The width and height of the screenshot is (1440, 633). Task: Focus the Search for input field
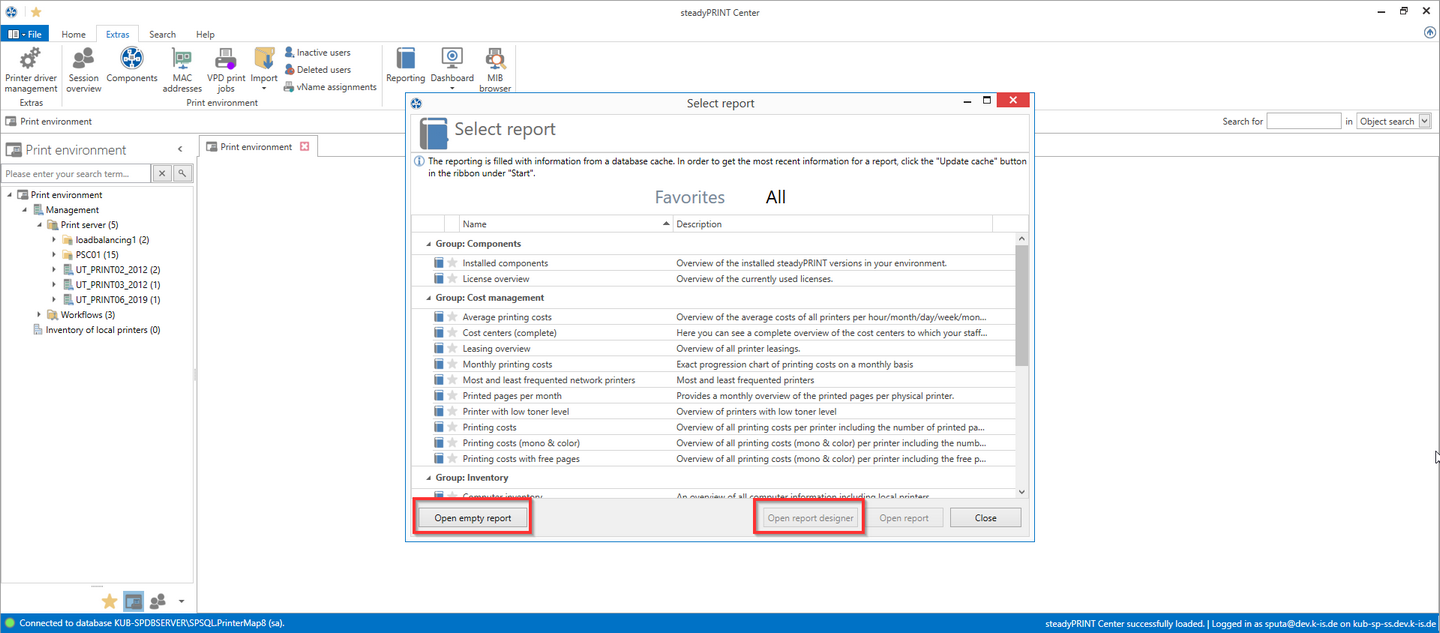(x=1304, y=121)
